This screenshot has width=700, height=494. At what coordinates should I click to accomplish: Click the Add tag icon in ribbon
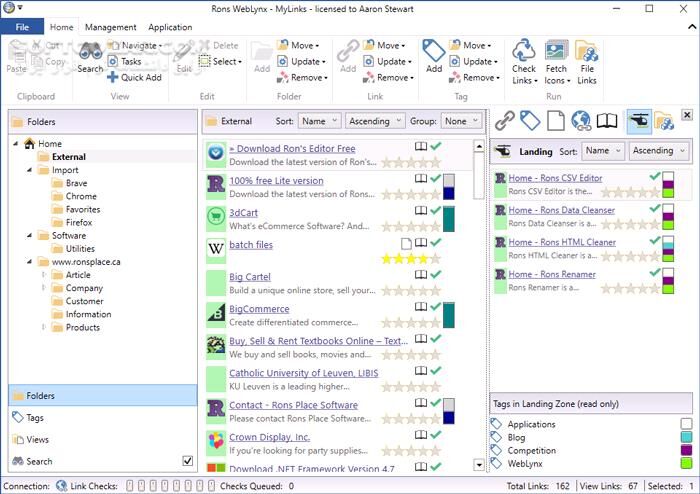pos(434,52)
